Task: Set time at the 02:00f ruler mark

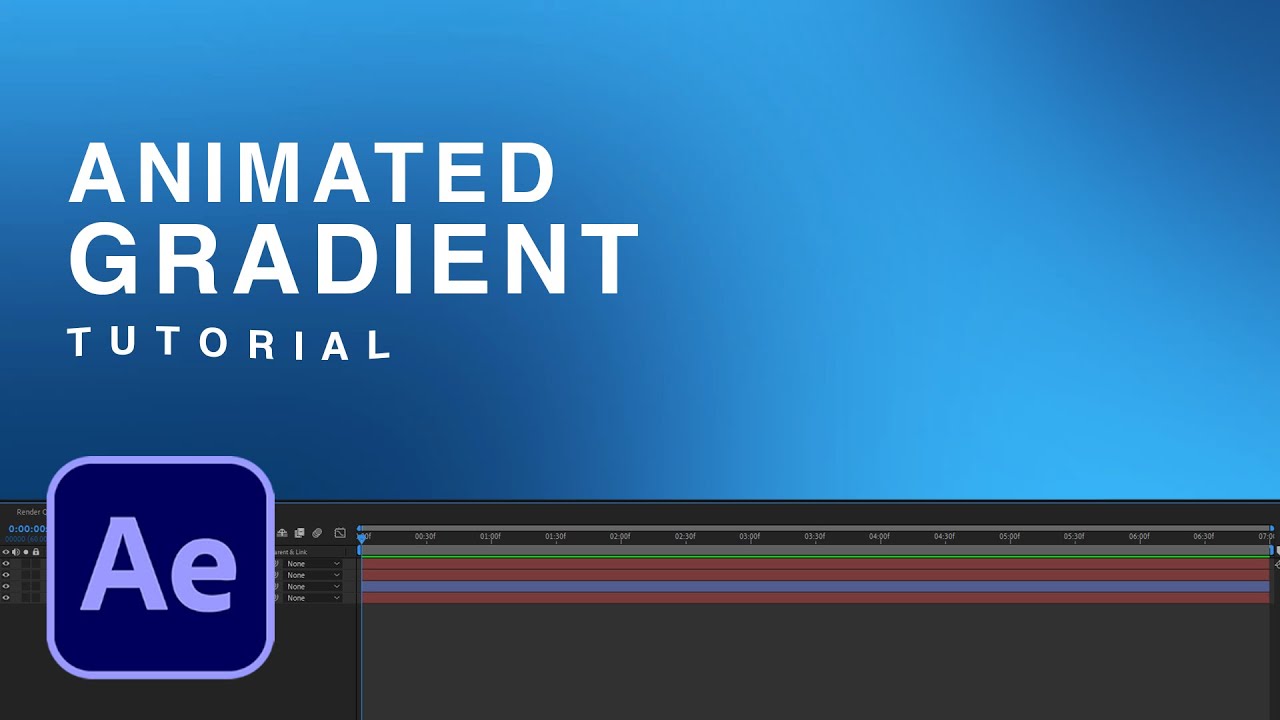Action: click(620, 536)
